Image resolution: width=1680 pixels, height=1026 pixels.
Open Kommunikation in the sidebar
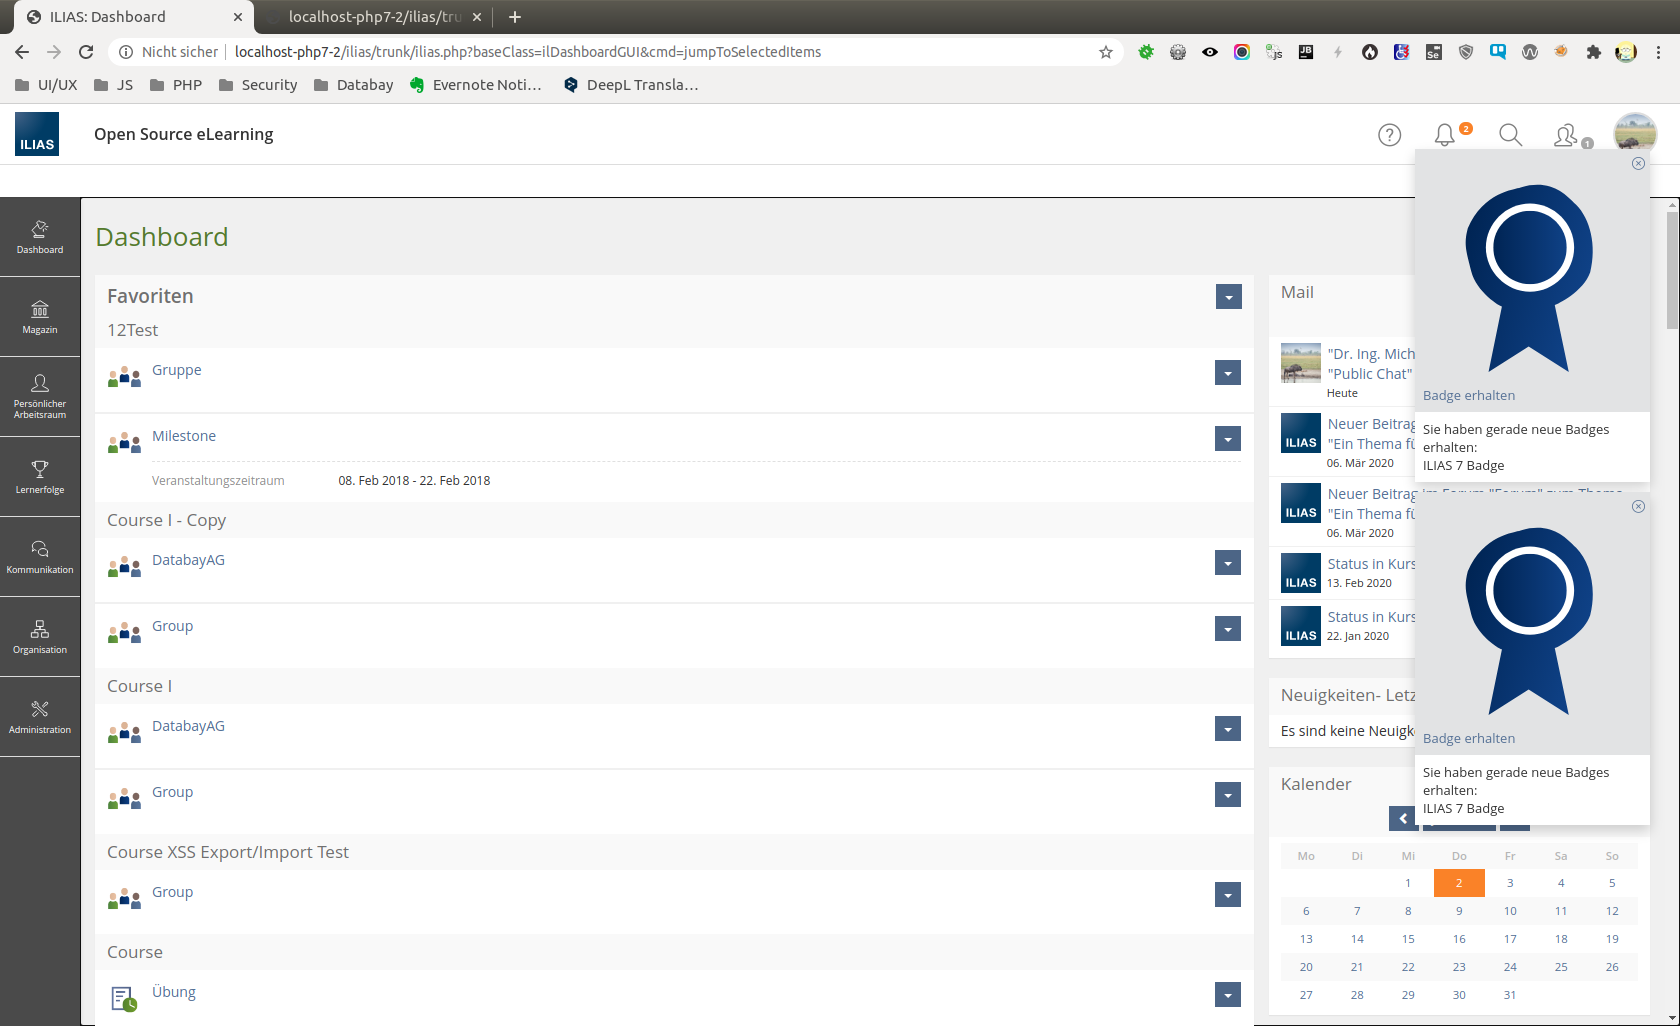40,557
